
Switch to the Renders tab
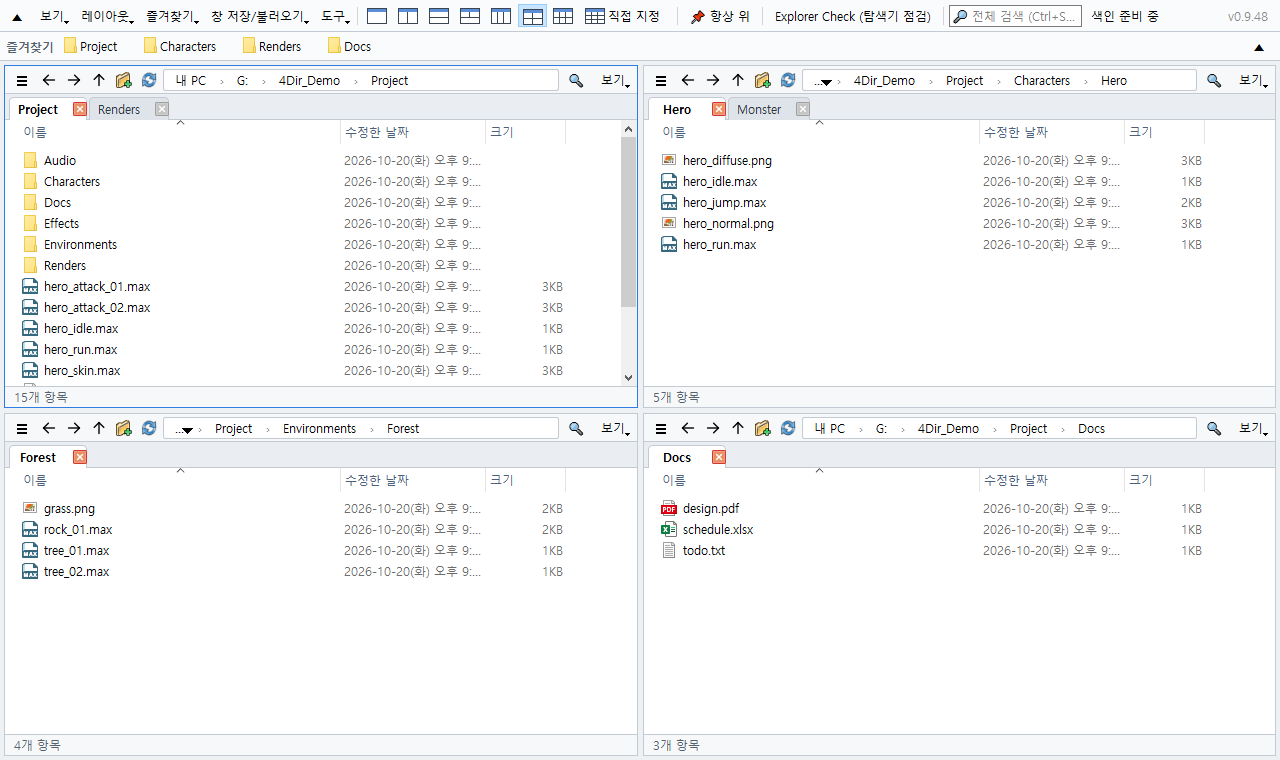[x=119, y=109]
